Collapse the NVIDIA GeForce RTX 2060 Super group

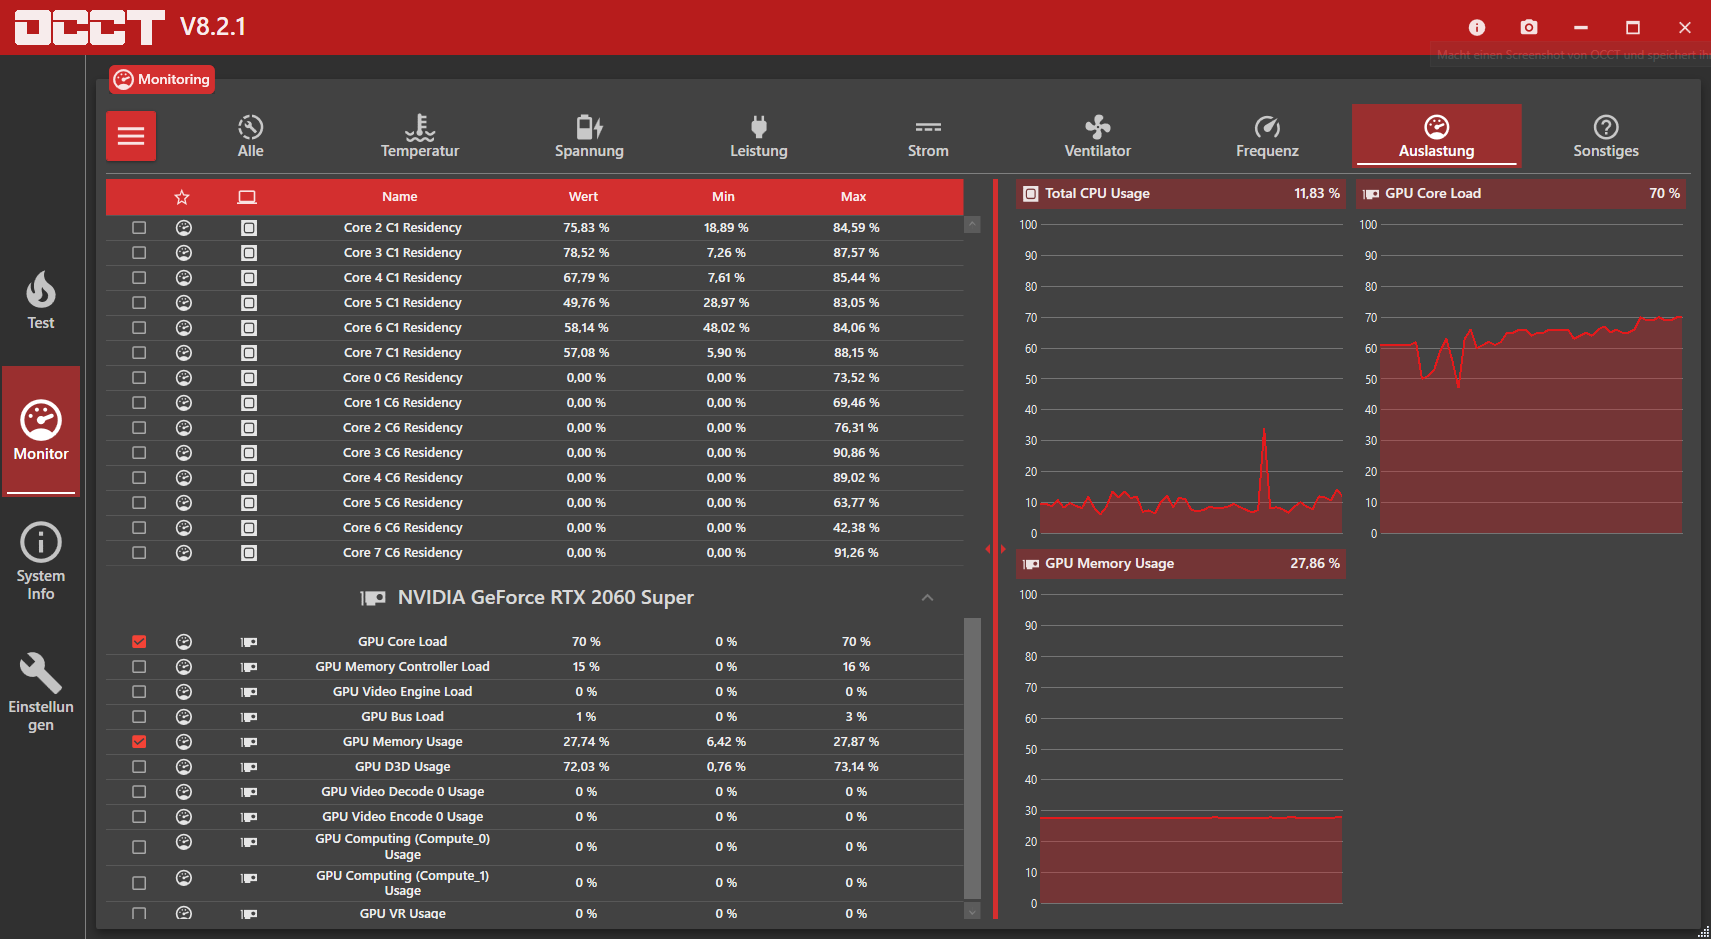(927, 598)
